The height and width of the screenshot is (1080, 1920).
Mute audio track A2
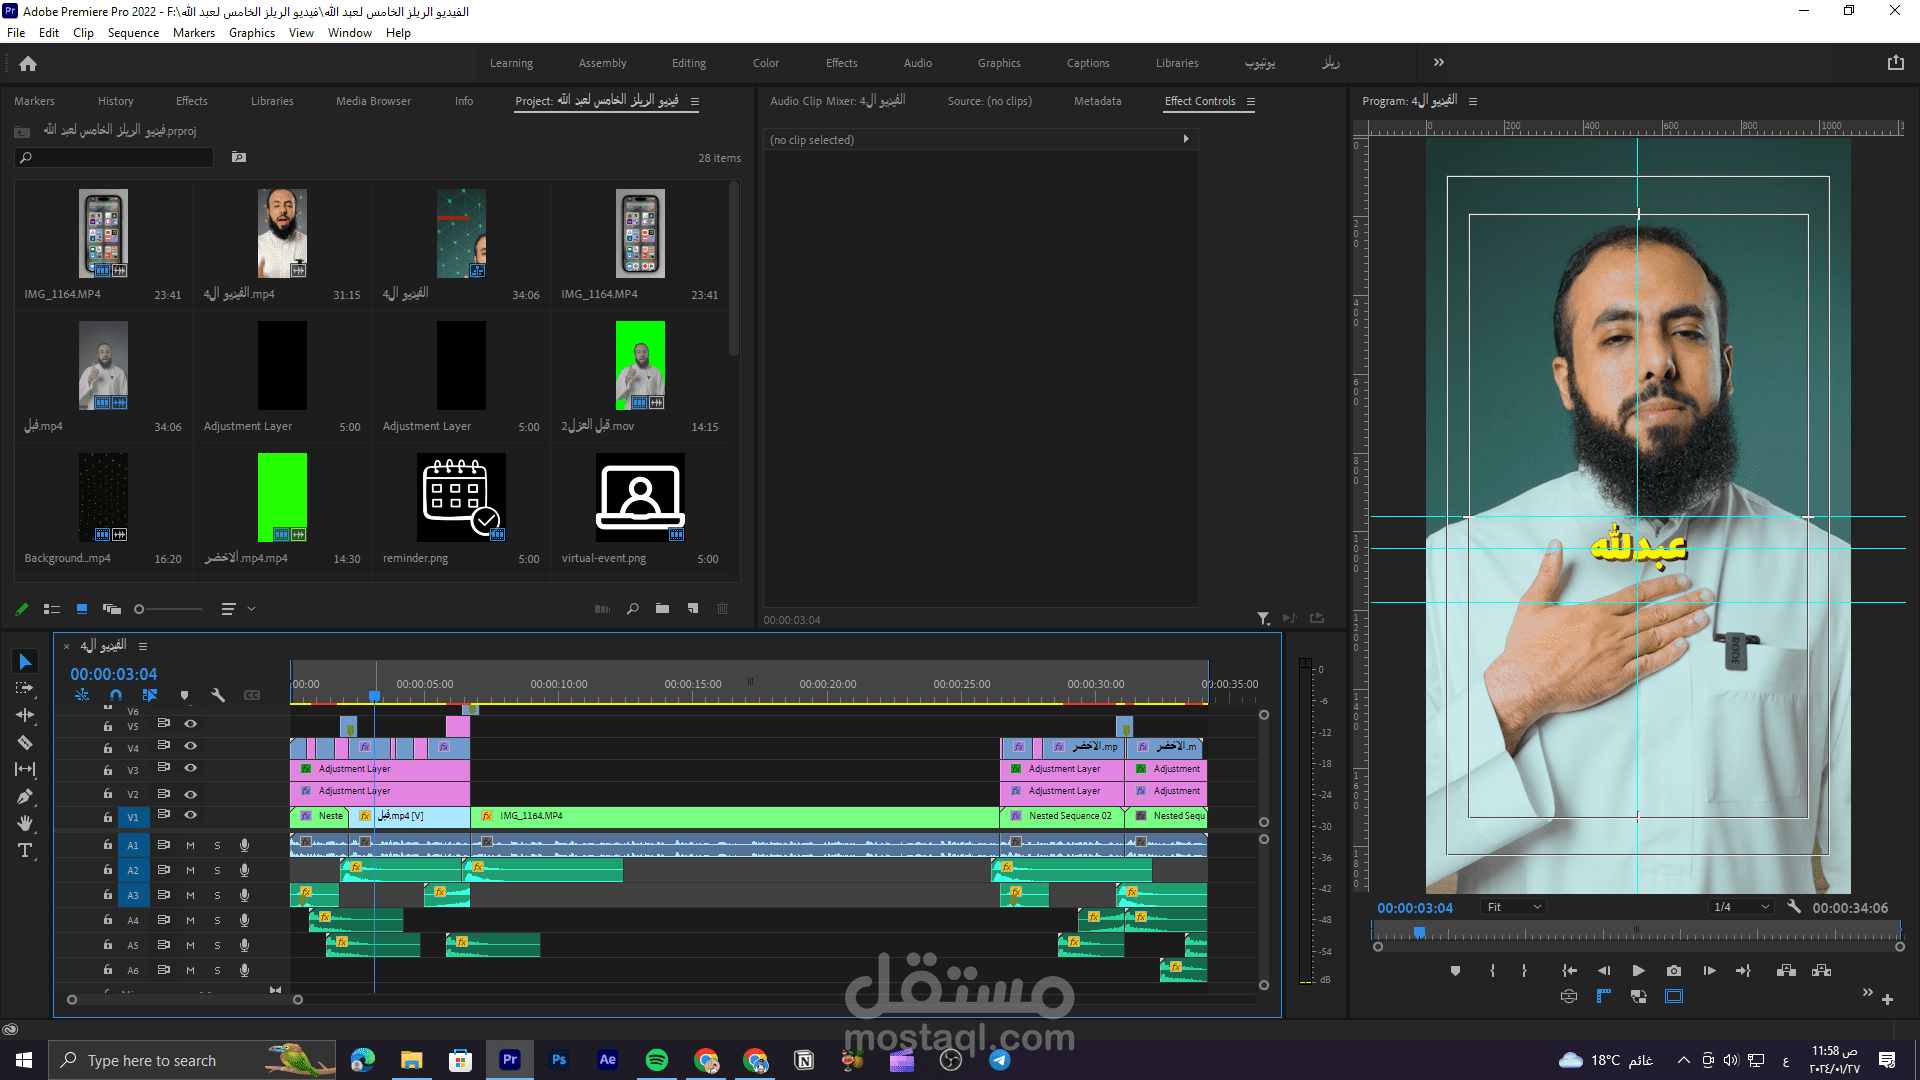point(190,870)
